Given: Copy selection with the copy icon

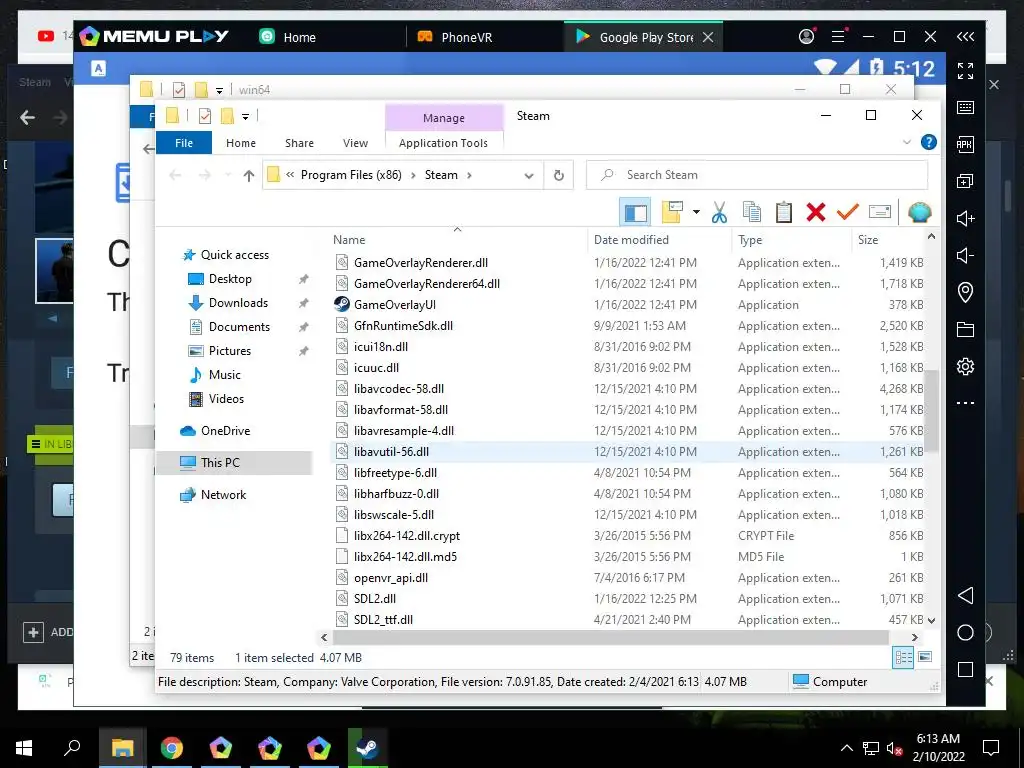Looking at the screenshot, I should 752,212.
